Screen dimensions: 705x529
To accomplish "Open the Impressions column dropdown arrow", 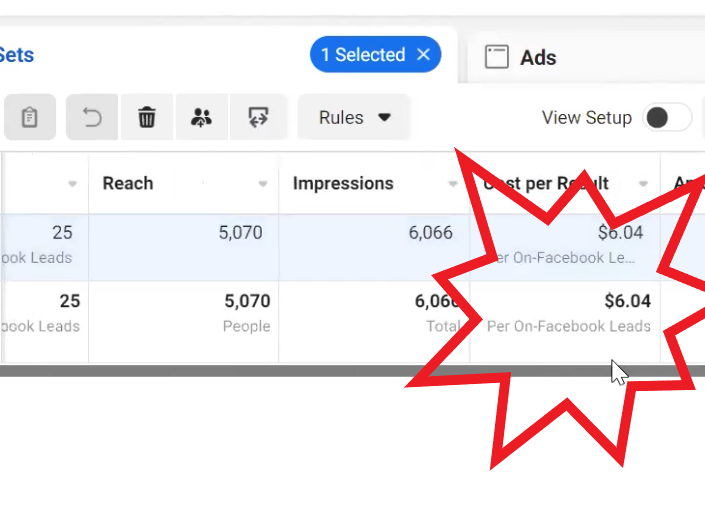I will pyautogui.click(x=453, y=184).
